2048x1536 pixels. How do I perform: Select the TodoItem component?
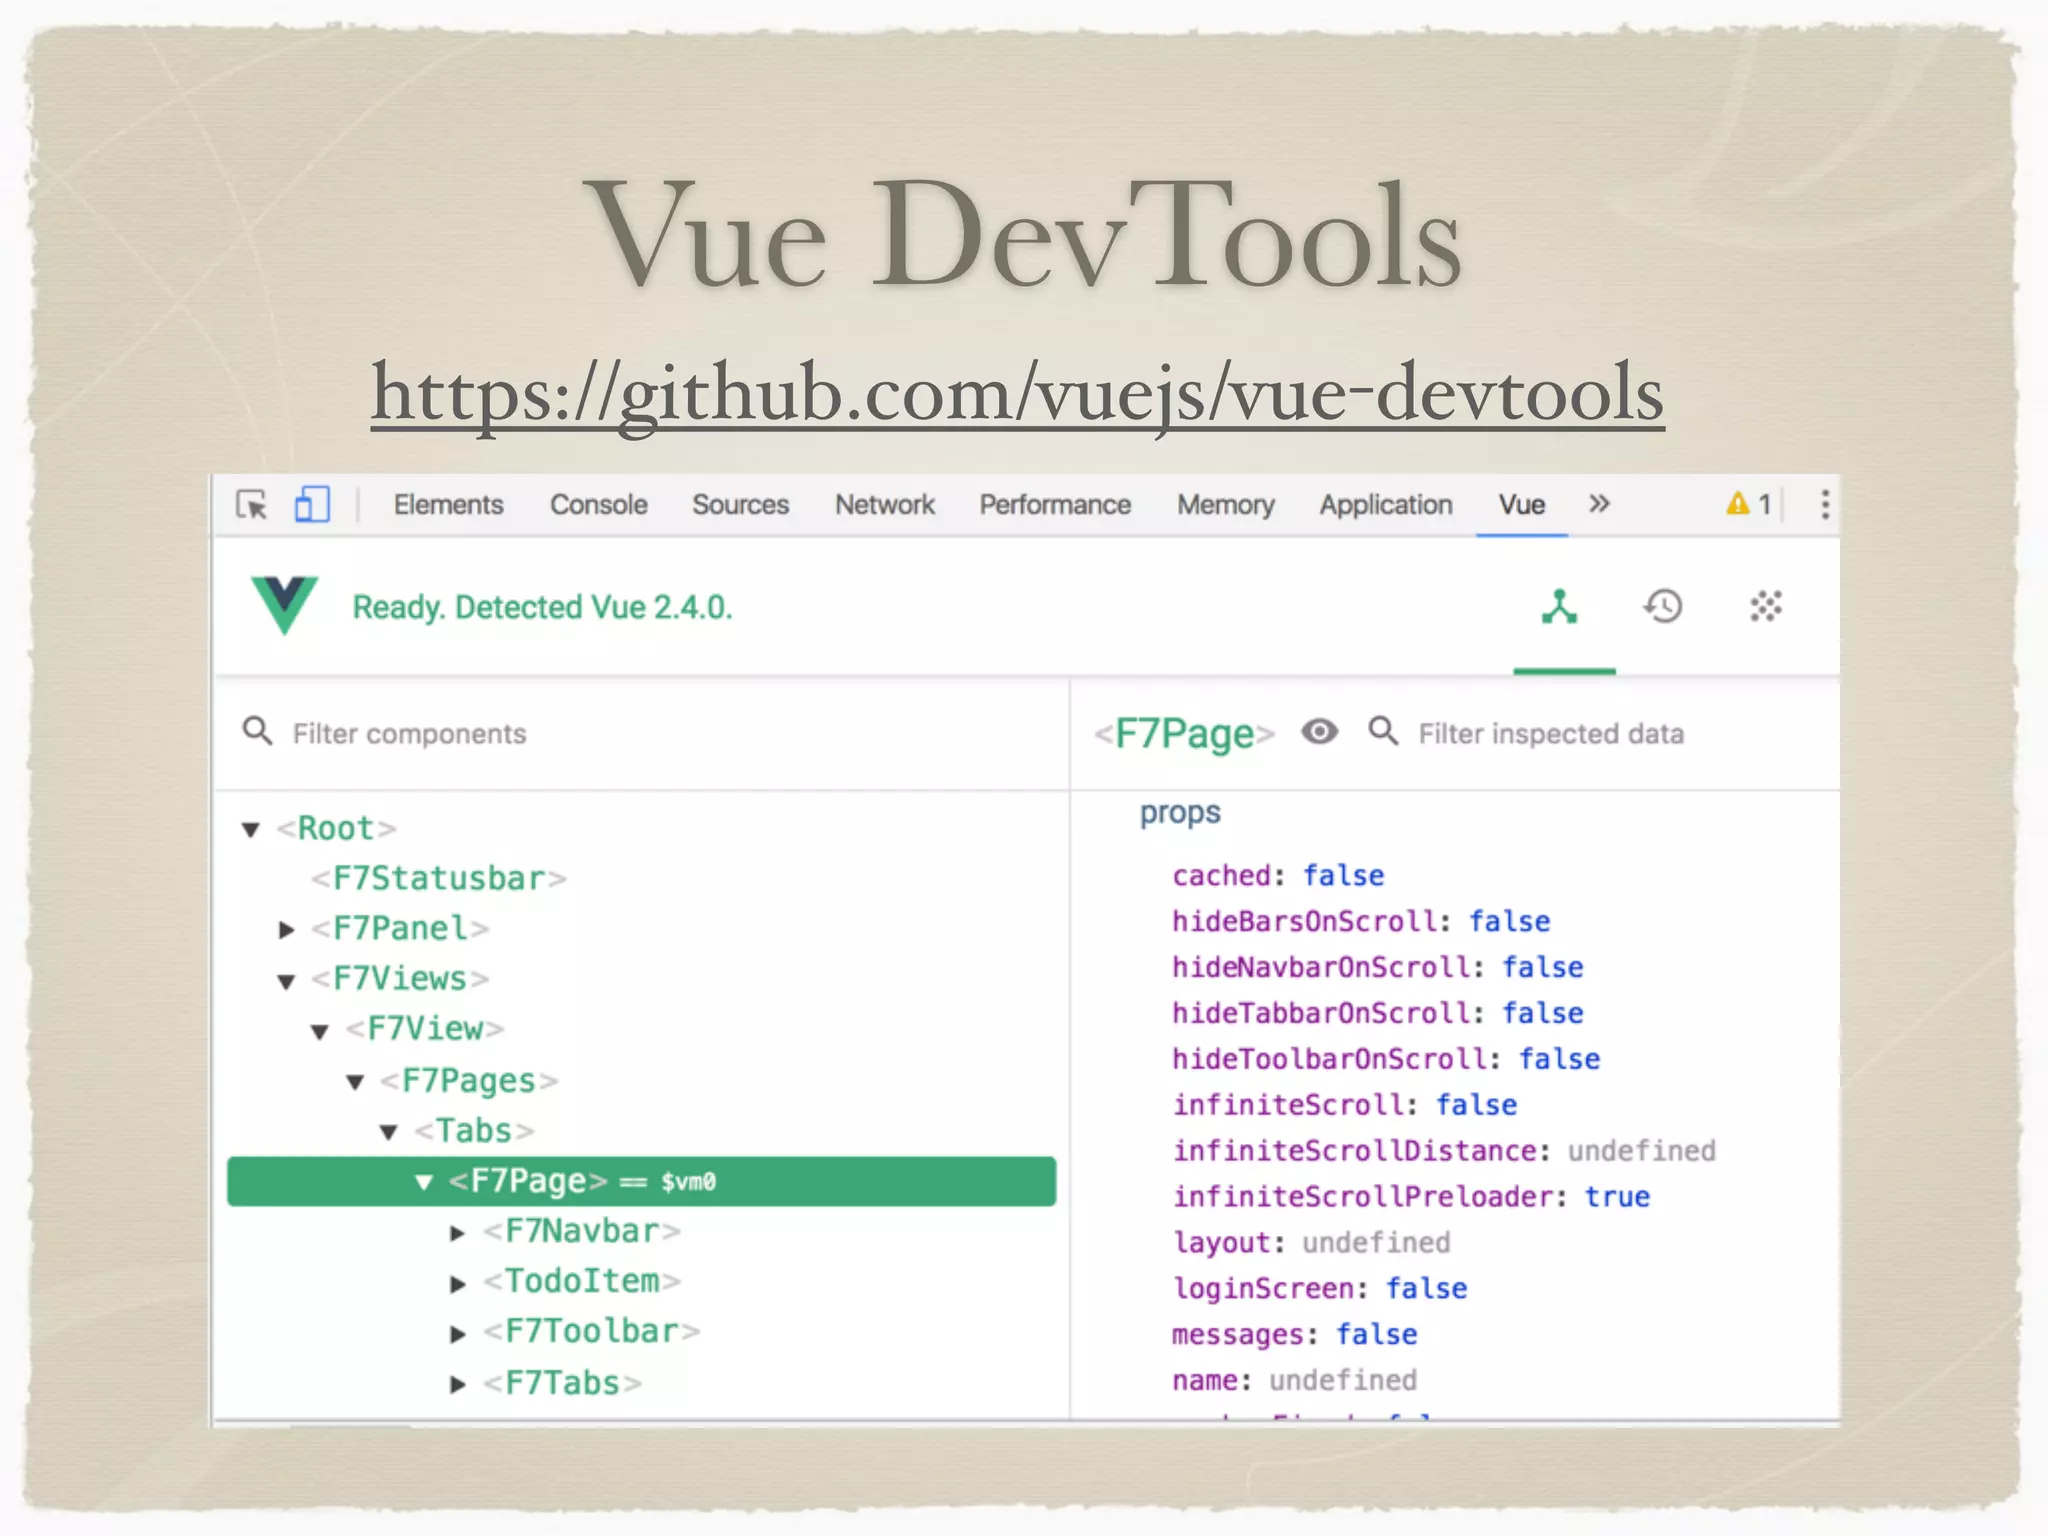[582, 1281]
